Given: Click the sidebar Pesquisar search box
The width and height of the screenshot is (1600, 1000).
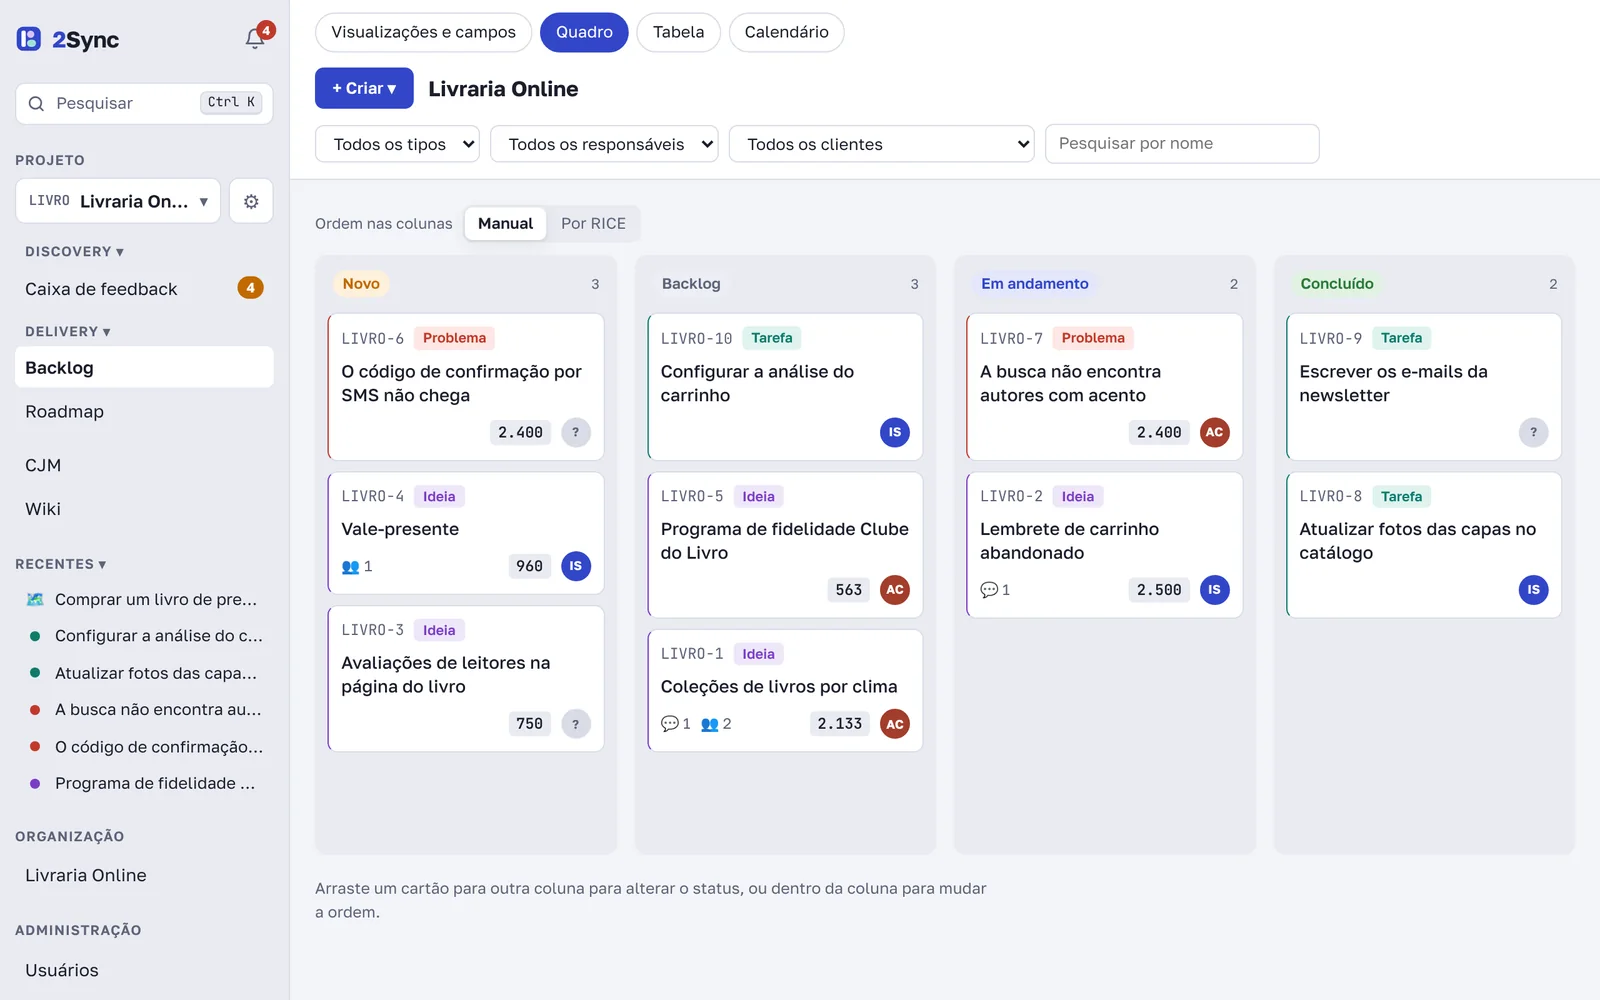Looking at the screenshot, I should (x=144, y=103).
